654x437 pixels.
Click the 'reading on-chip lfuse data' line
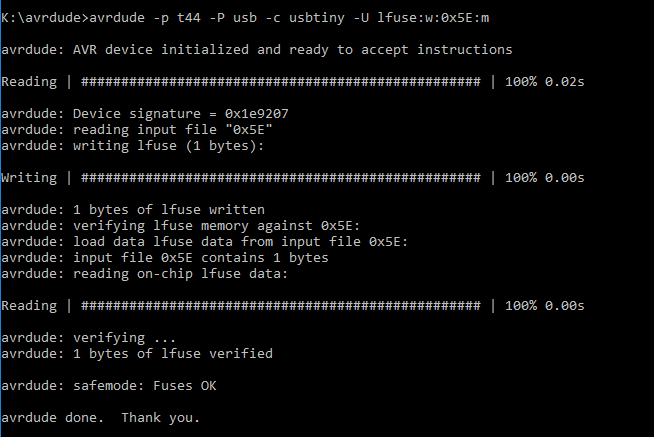pos(145,274)
